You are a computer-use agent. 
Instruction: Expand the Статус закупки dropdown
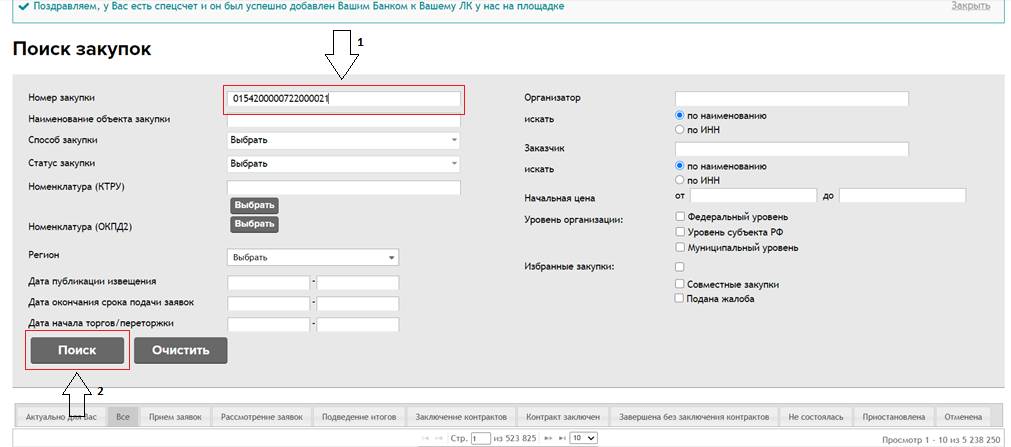point(343,163)
